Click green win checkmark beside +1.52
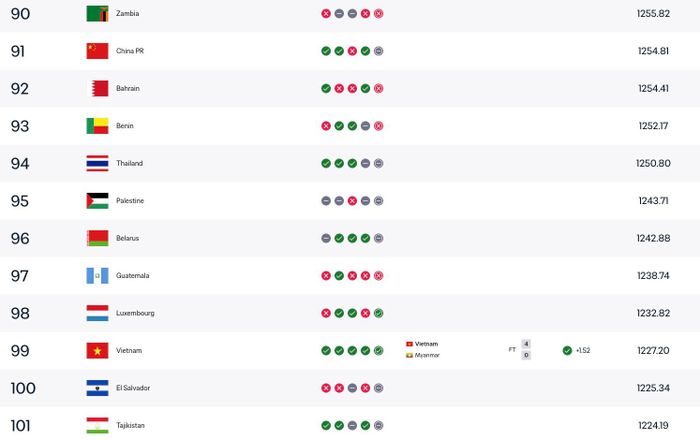Image resolution: width=700 pixels, height=440 pixels. [x=567, y=350]
